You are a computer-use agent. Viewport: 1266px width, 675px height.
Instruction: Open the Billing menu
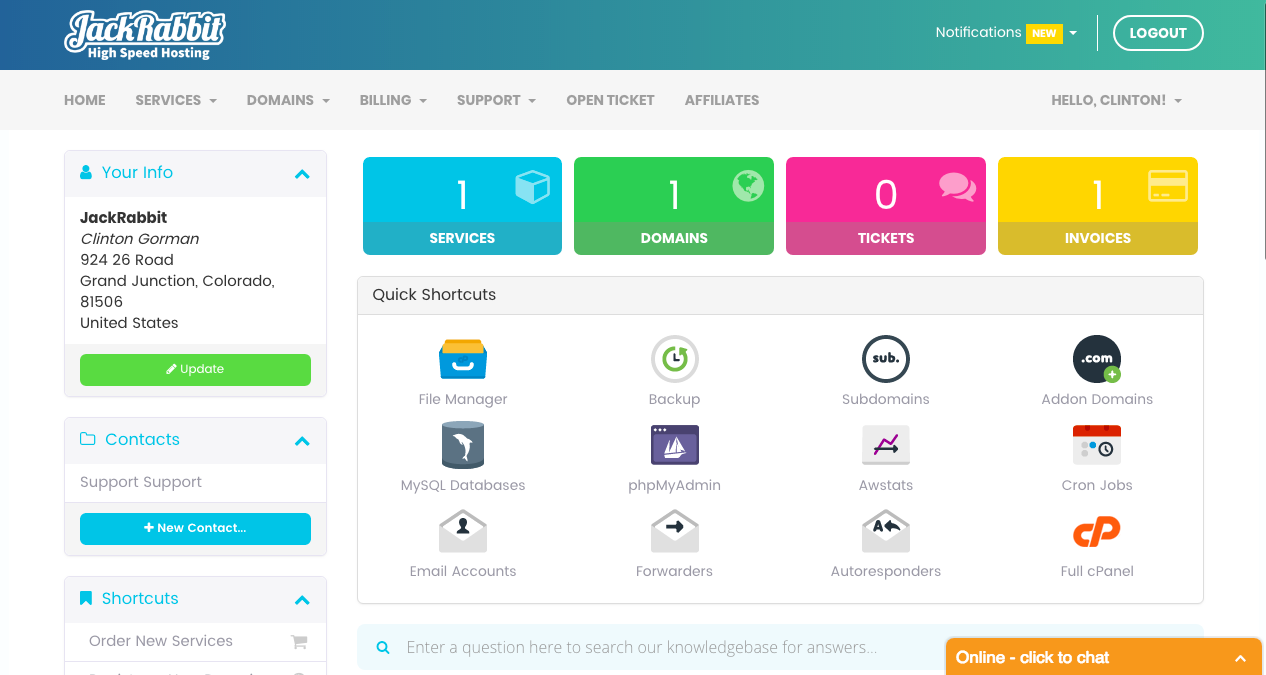[393, 100]
